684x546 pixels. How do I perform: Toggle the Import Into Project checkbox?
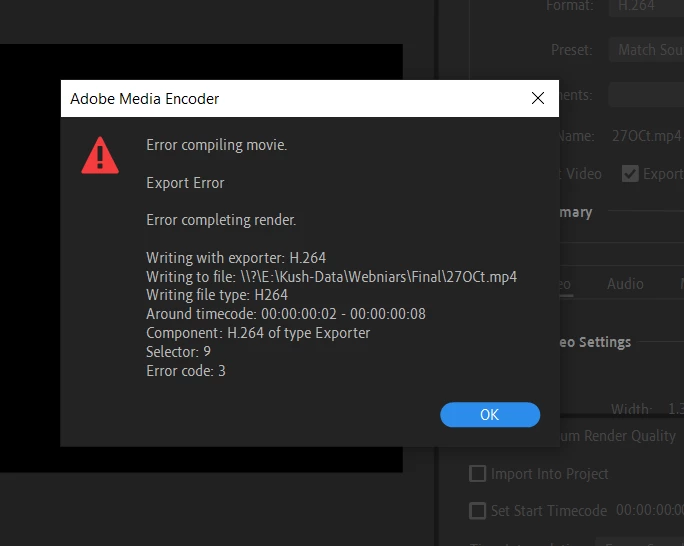(478, 474)
